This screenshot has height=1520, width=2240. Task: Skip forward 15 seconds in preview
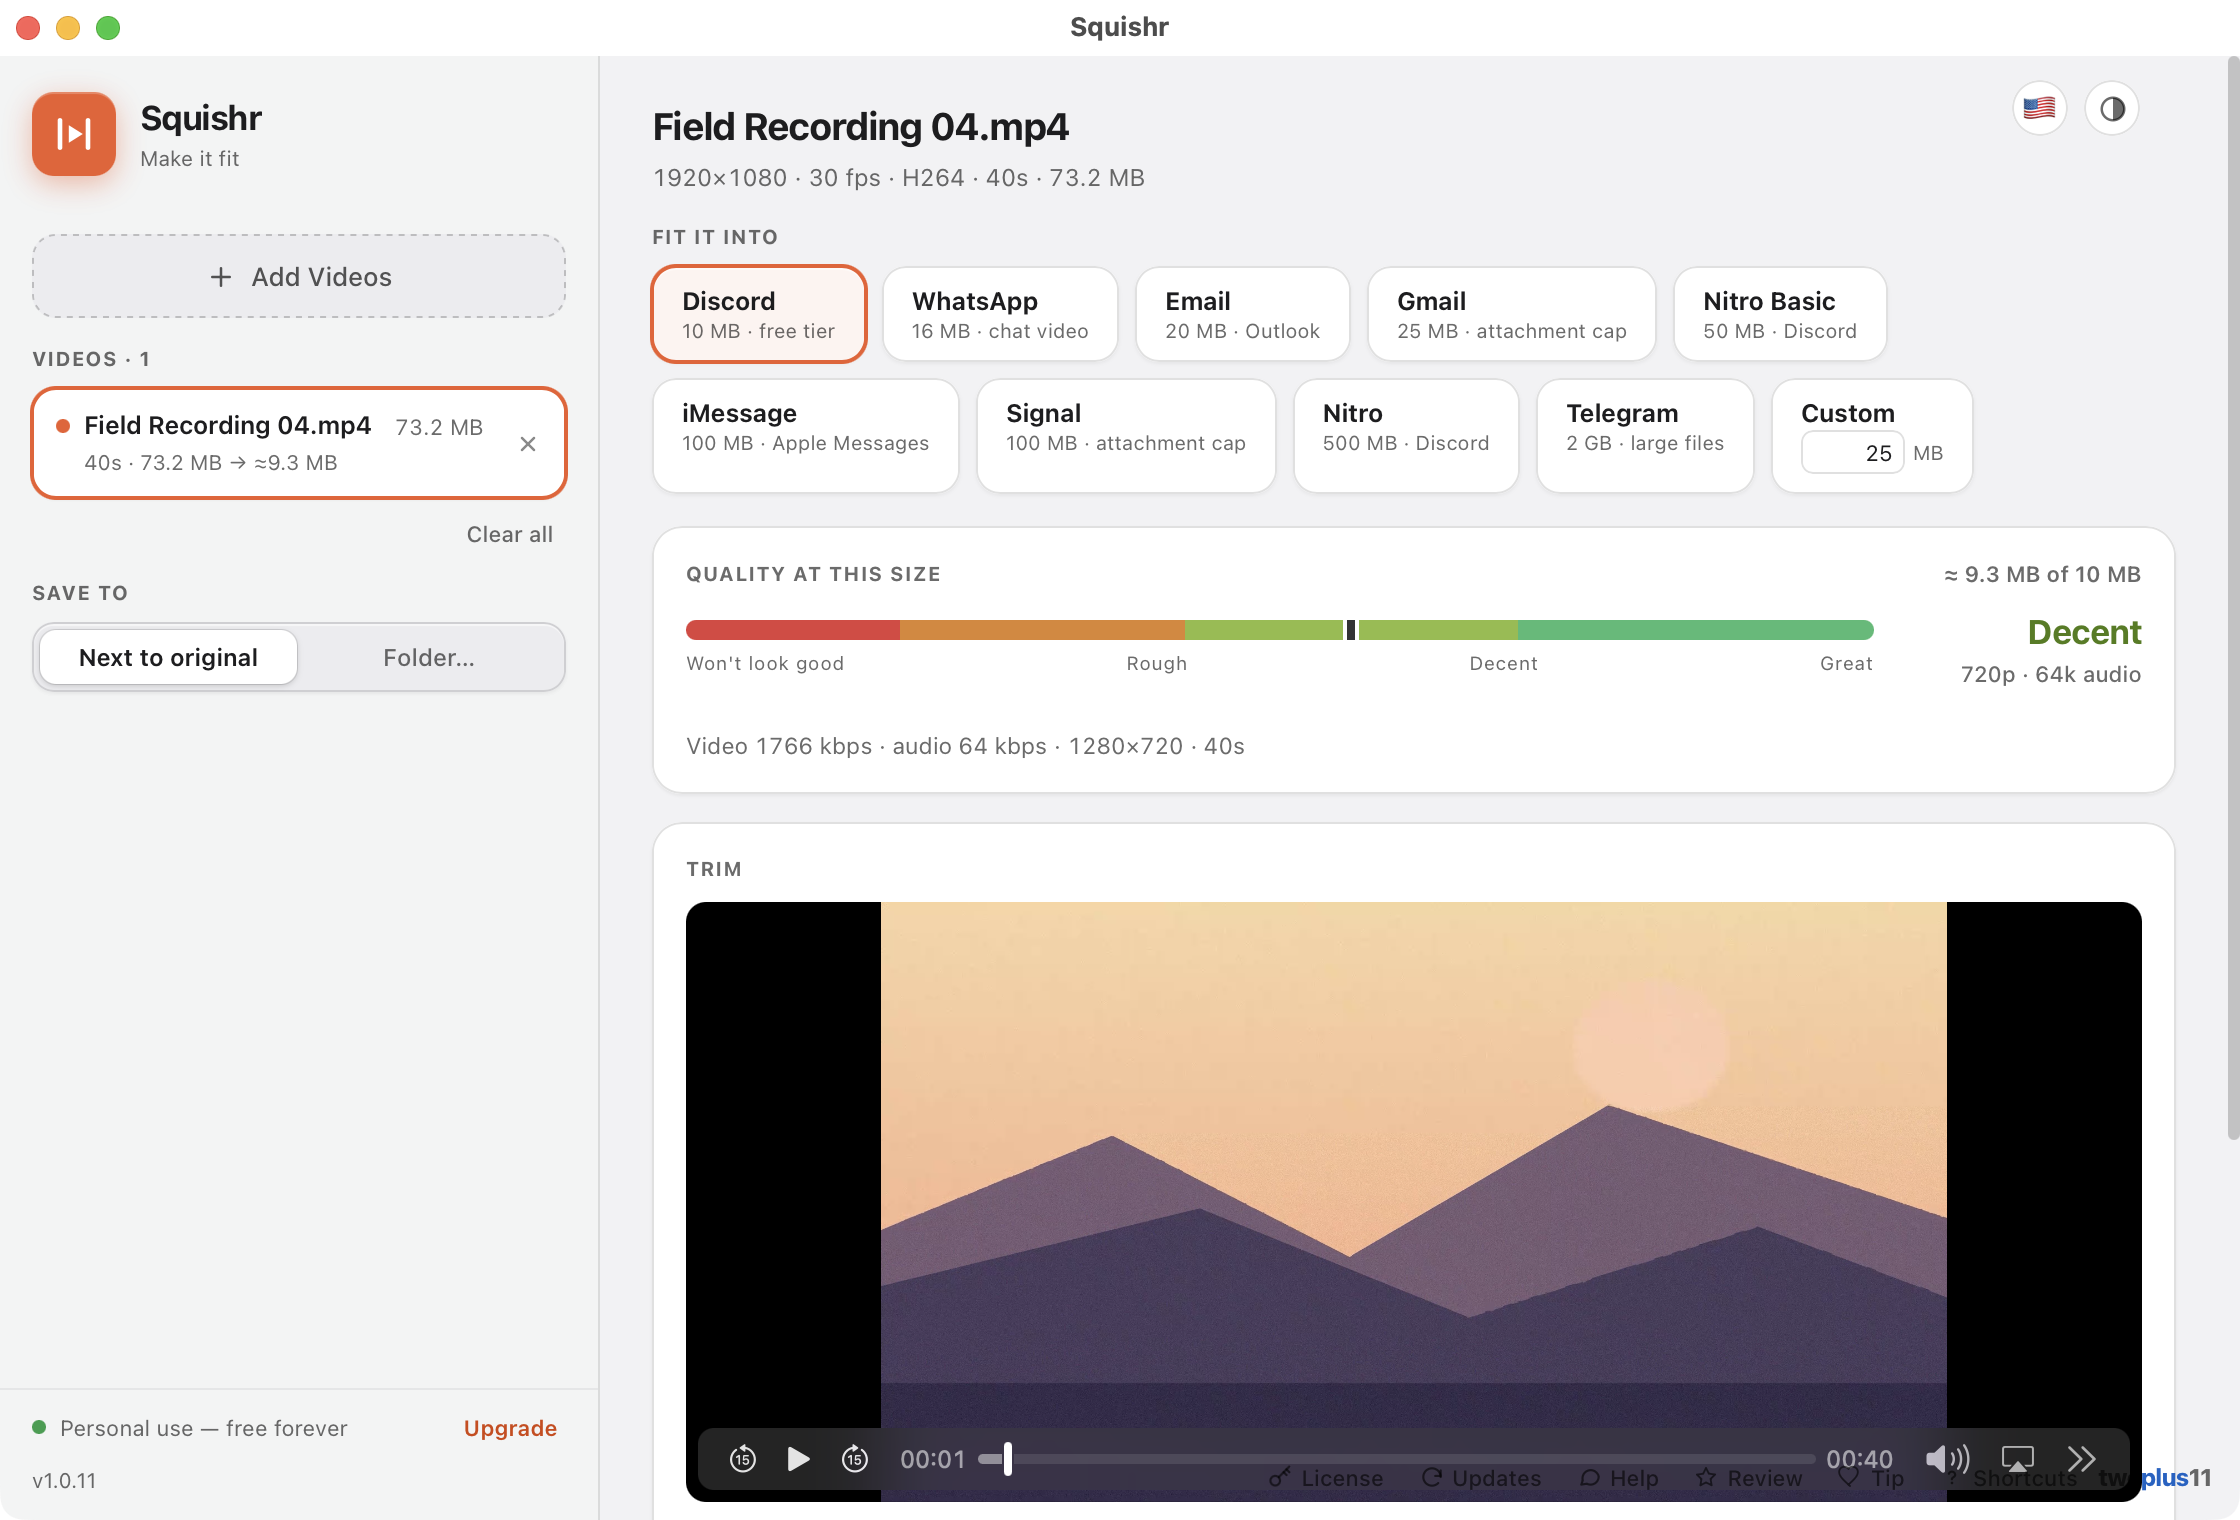855,1459
